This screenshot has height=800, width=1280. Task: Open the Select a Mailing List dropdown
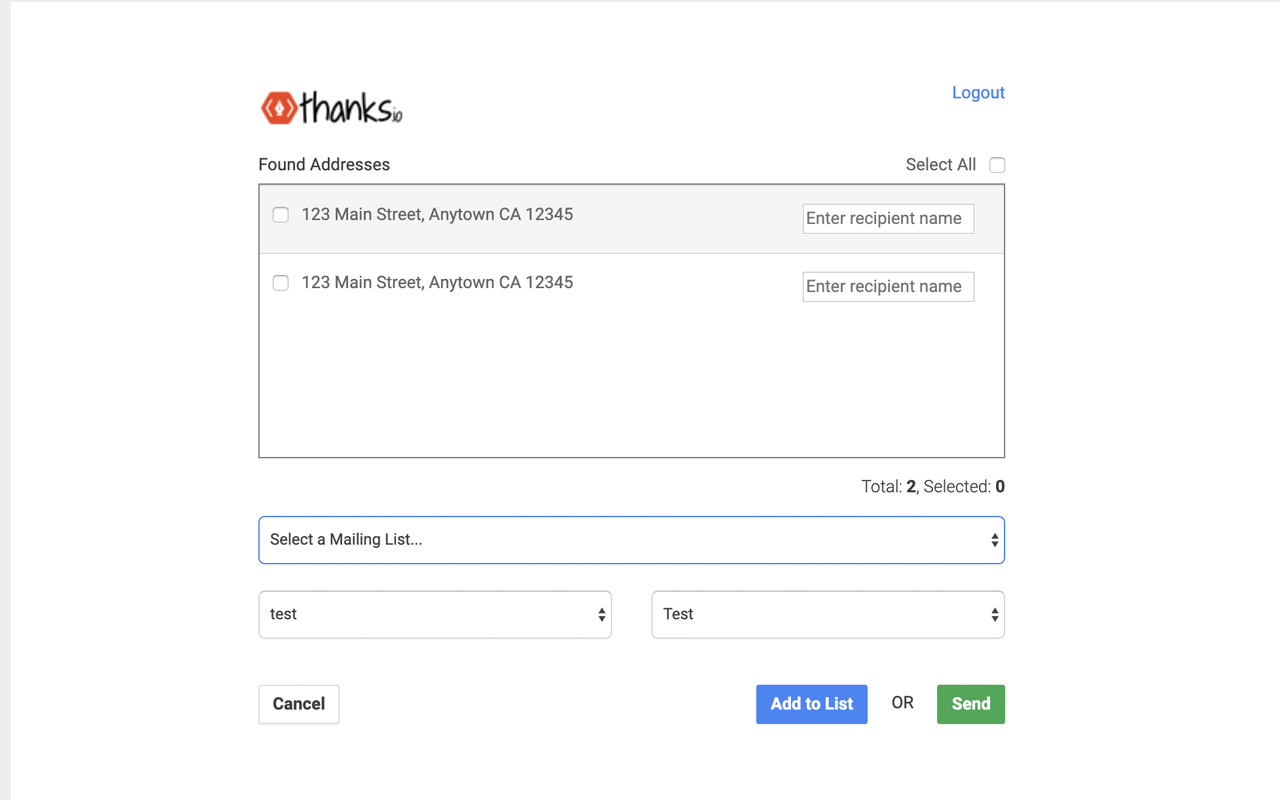pyautogui.click(x=631, y=540)
